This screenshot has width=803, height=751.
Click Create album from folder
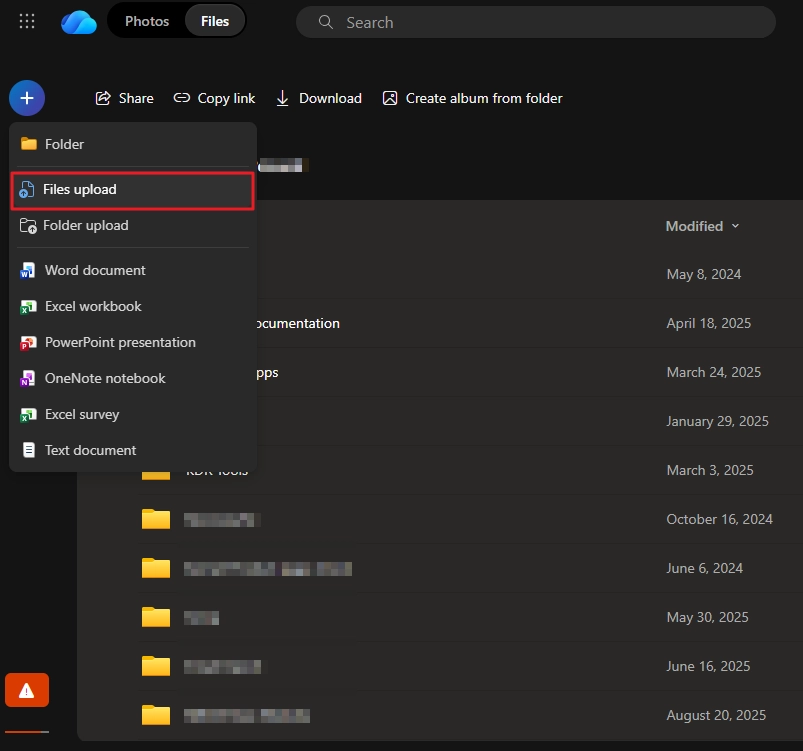click(x=472, y=98)
